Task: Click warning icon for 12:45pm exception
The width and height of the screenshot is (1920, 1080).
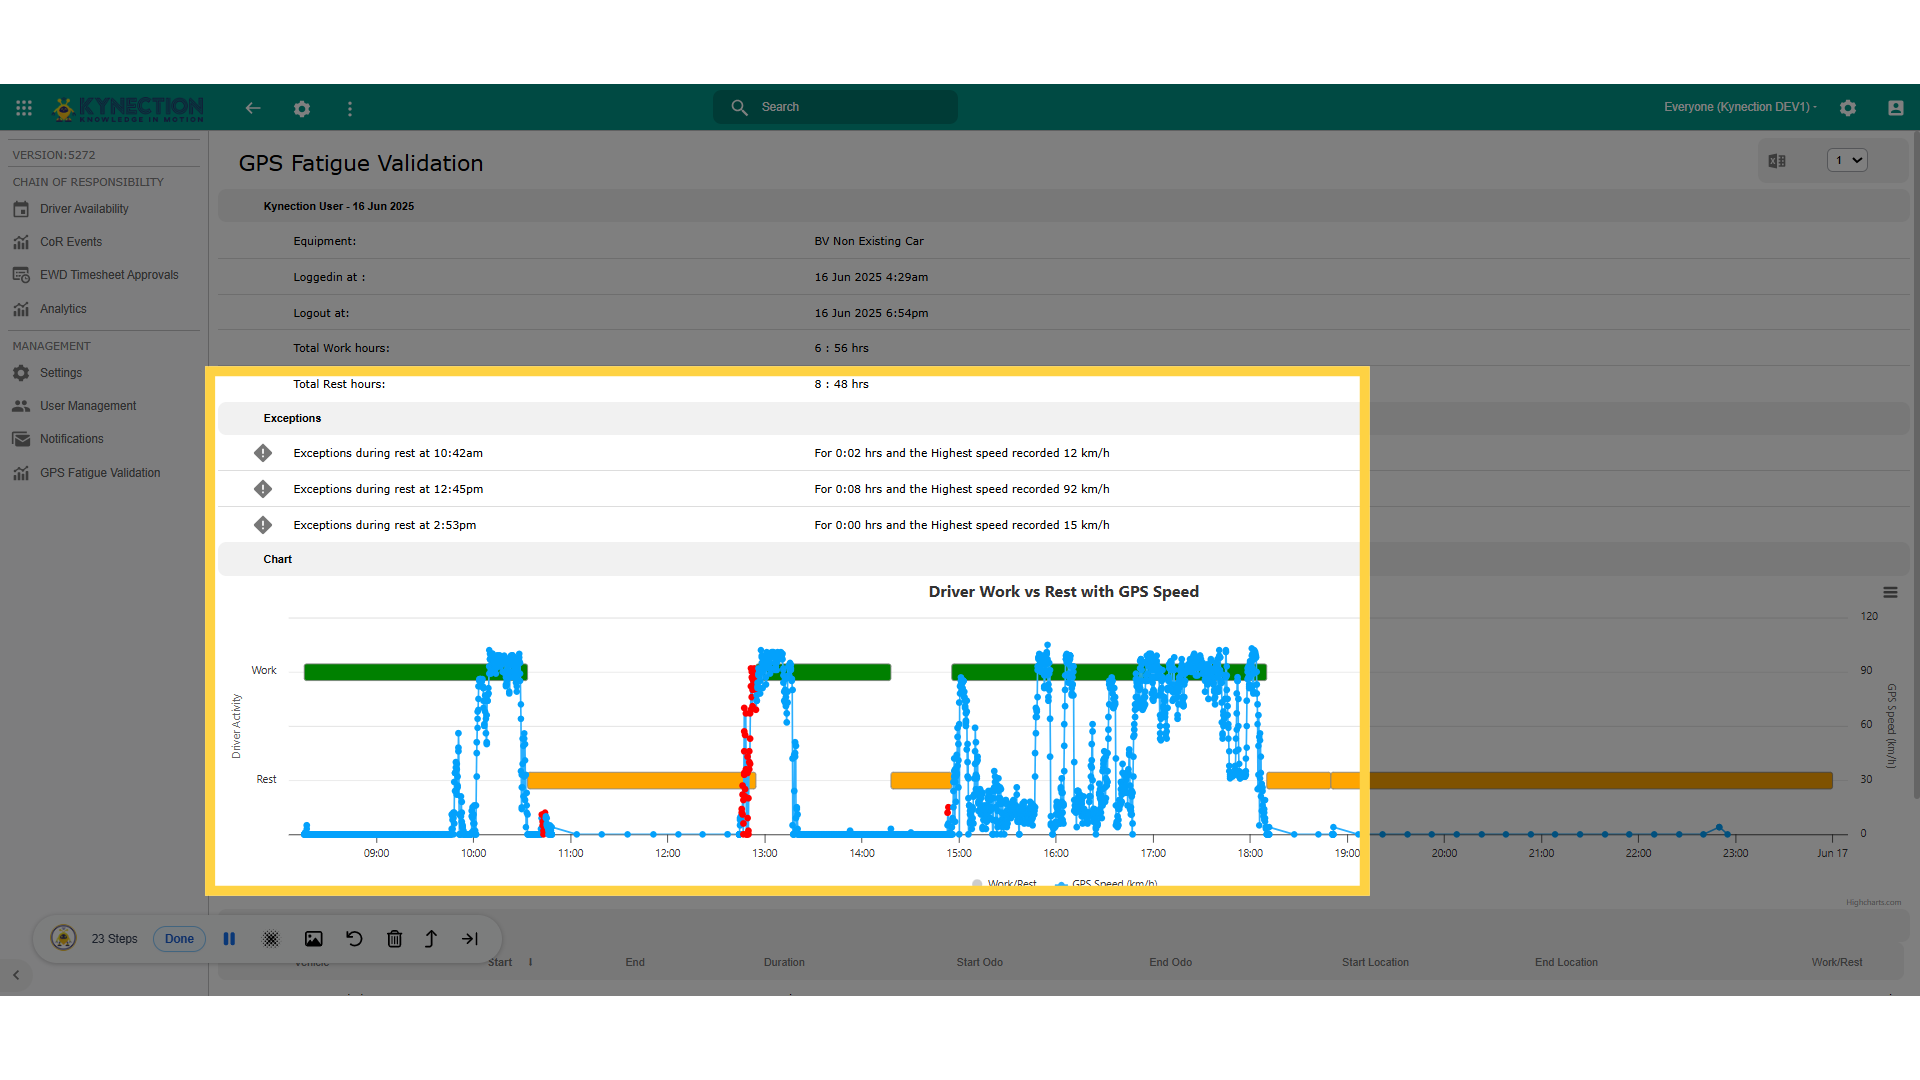Action: [x=263, y=489]
